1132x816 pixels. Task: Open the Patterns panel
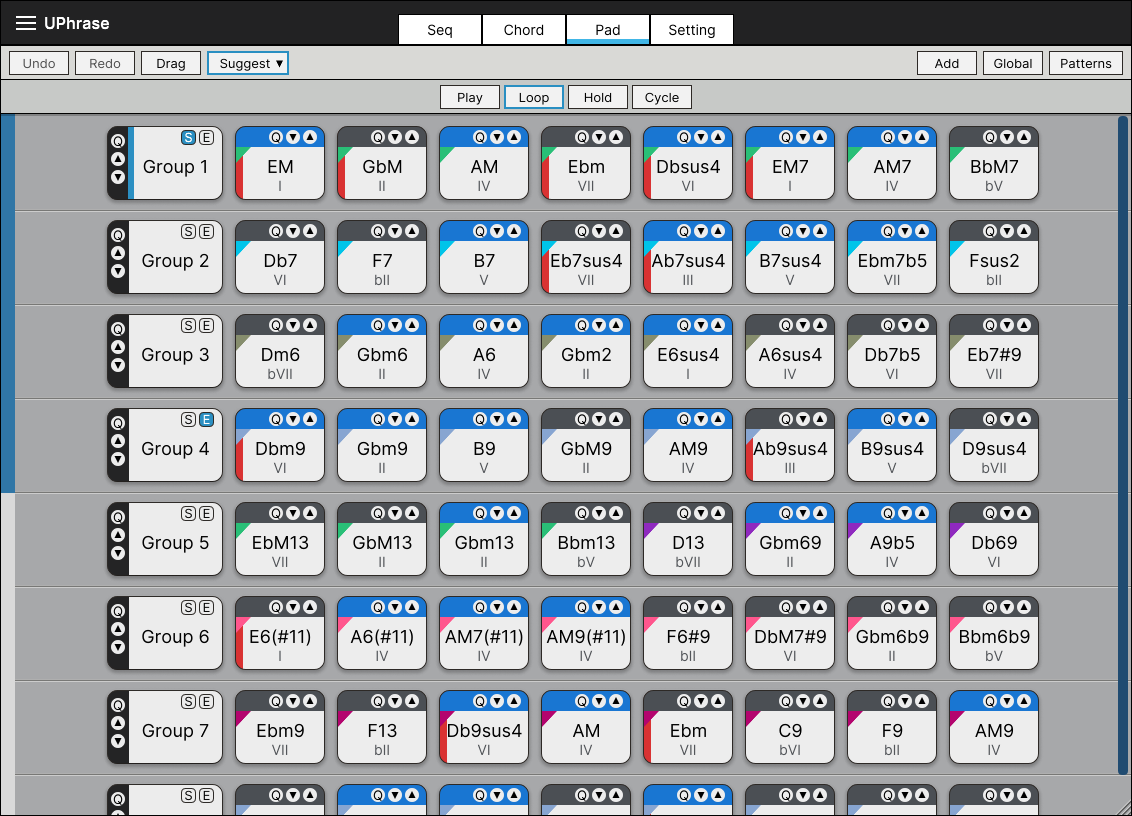1086,64
